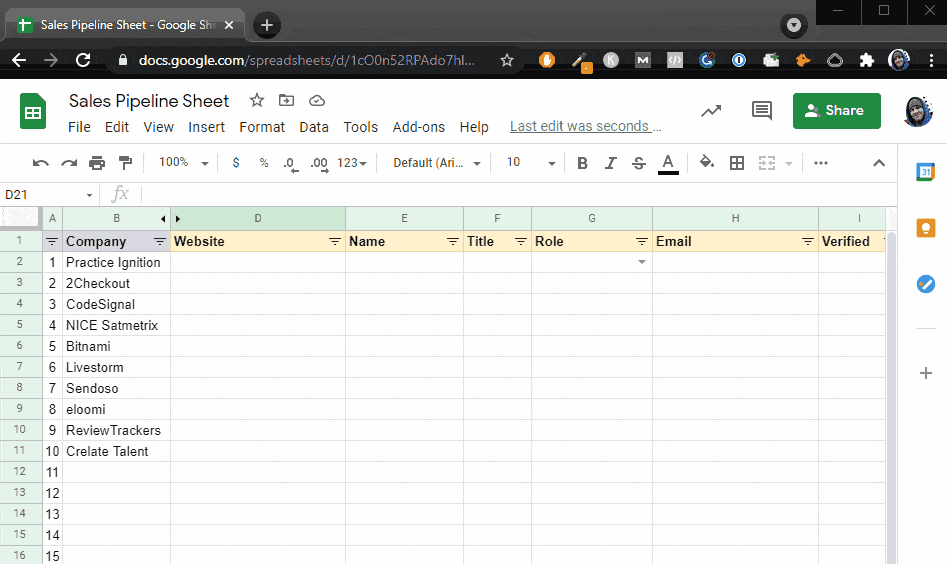Open the Role dropdown in row 2
This screenshot has height=564, width=947.
coord(641,262)
